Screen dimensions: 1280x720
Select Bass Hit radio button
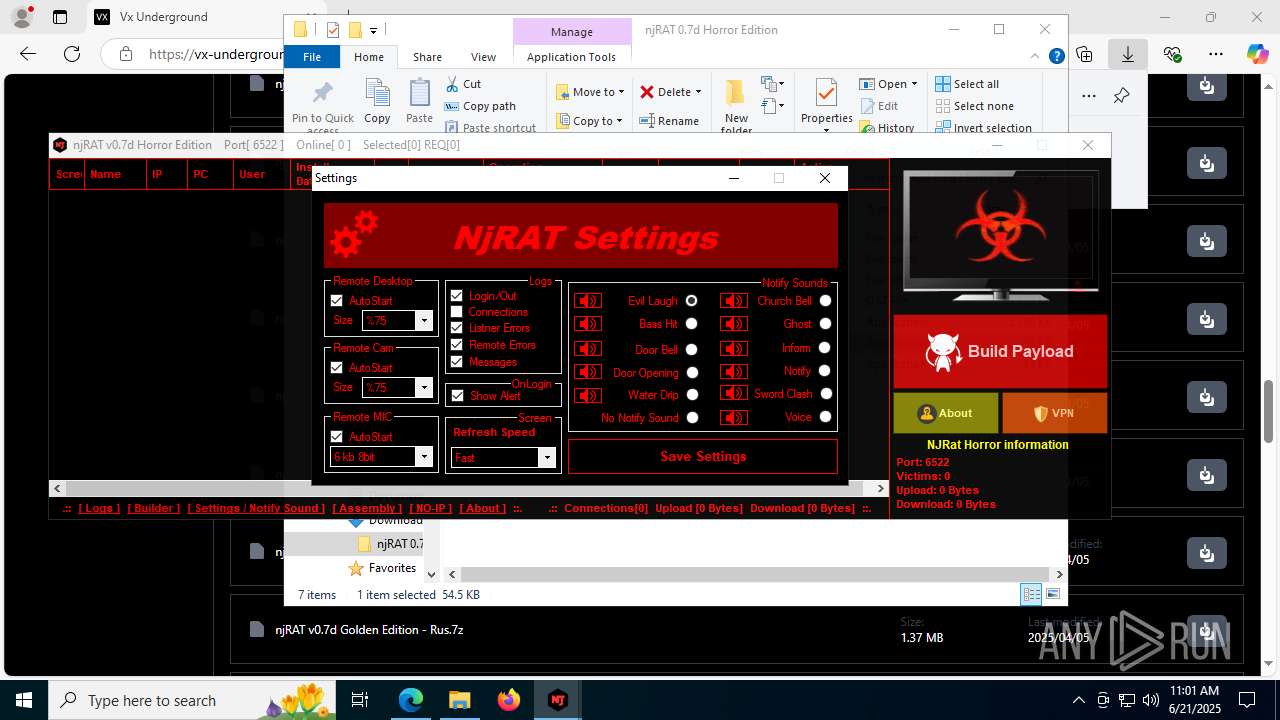[x=691, y=323]
